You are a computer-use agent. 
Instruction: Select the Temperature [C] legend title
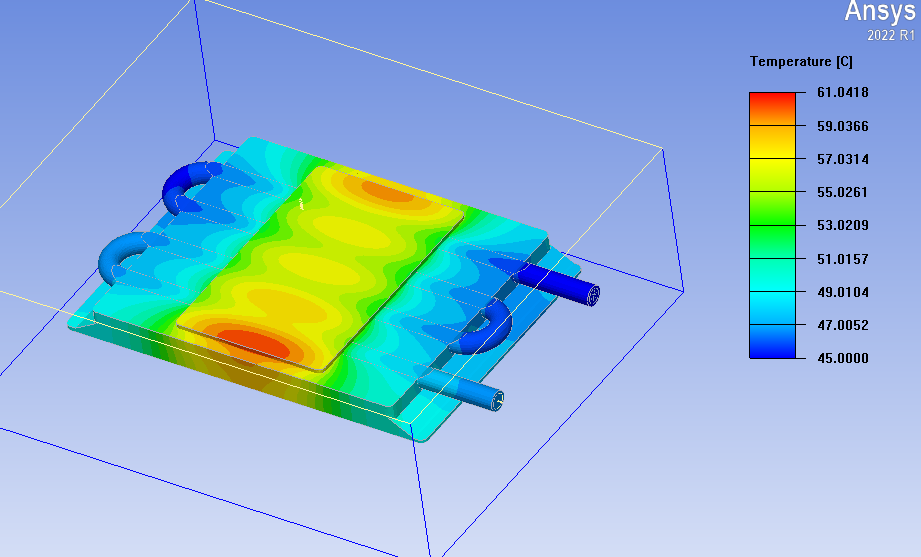(801, 62)
